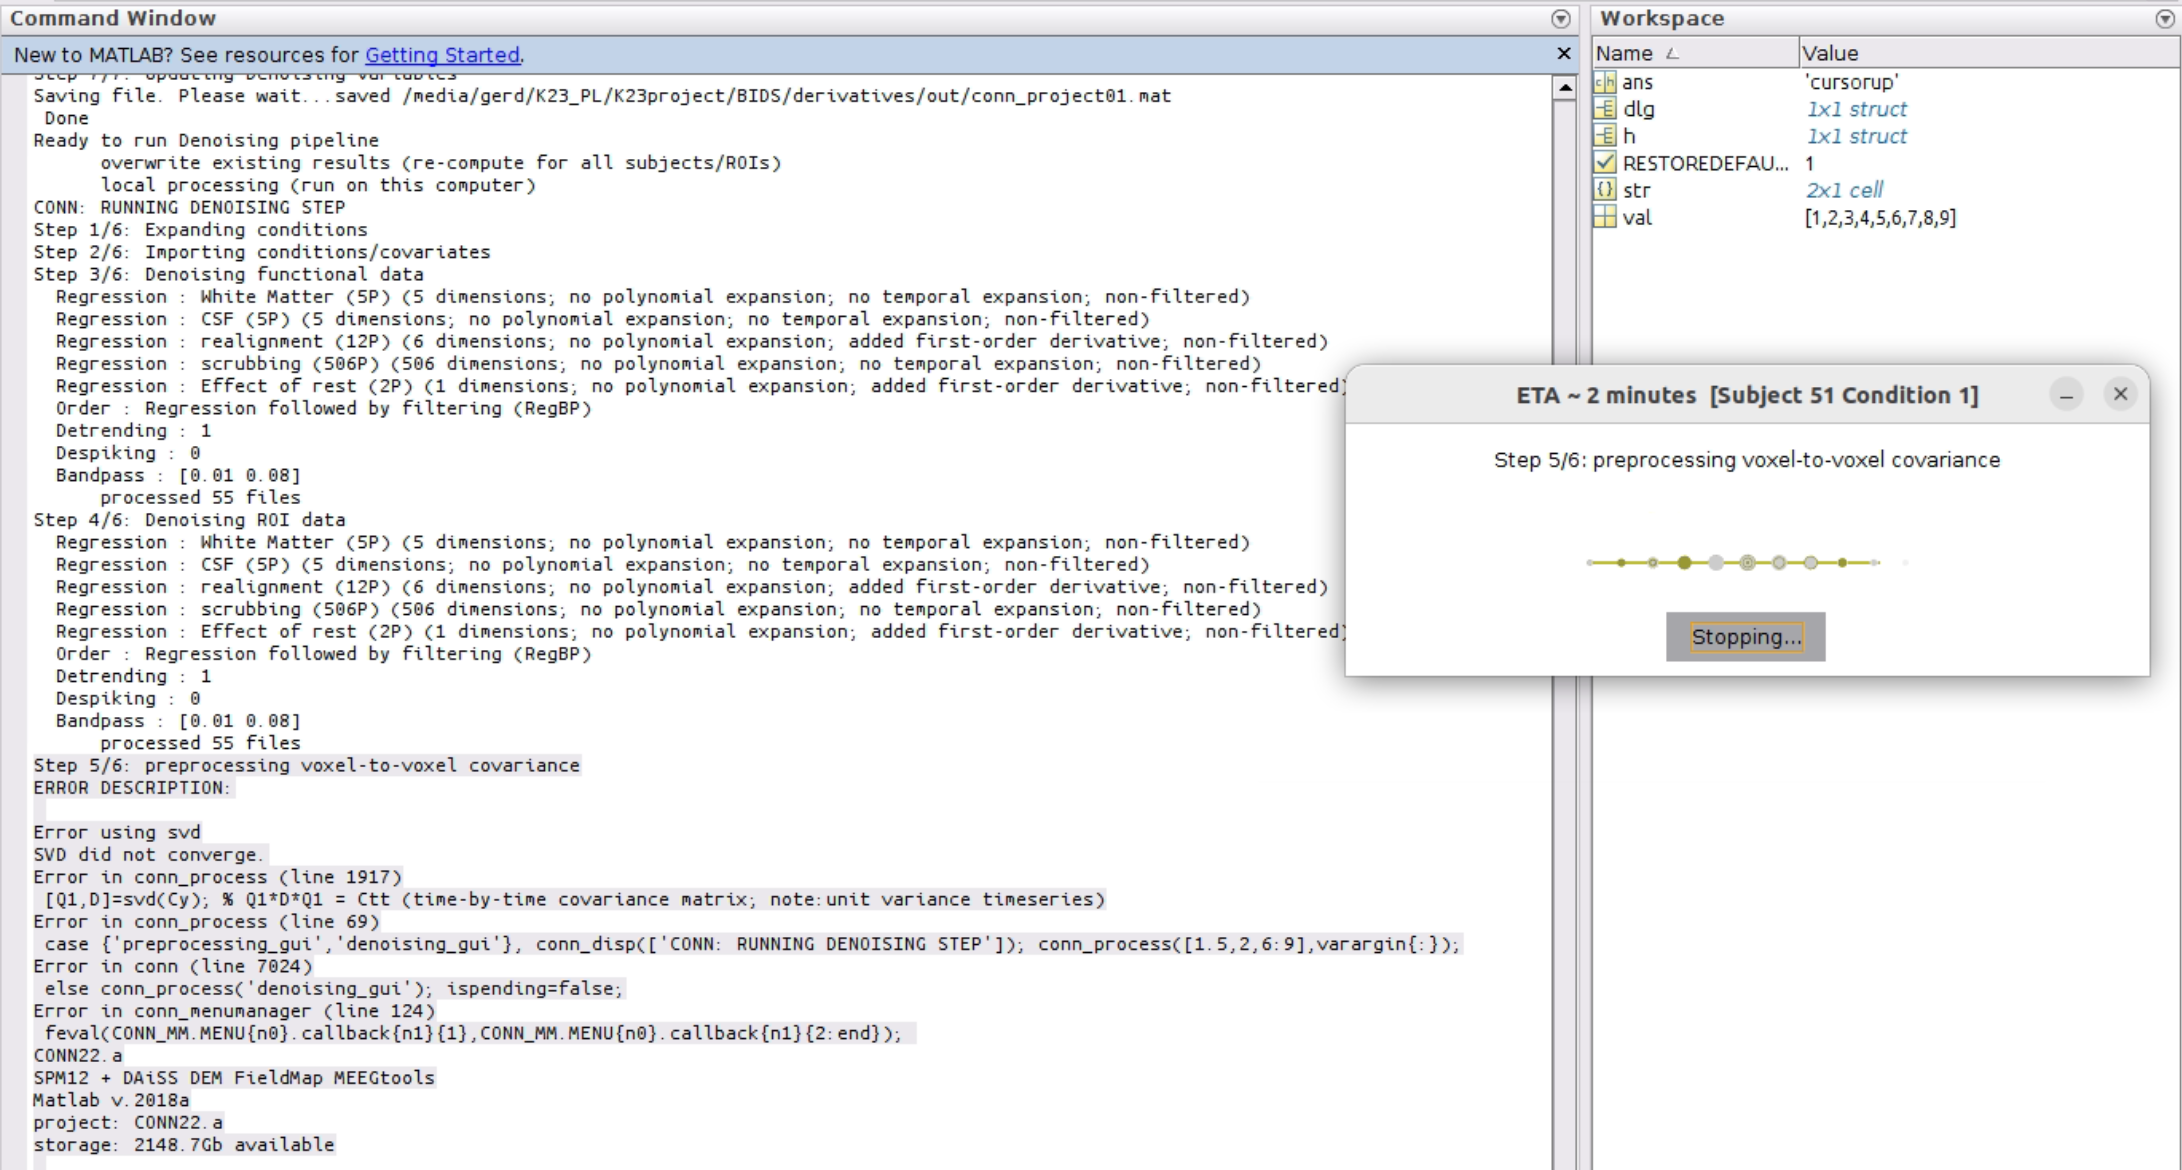Click the str cell array icon
Viewport: 2182px width, 1170px height.
coord(1605,190)
